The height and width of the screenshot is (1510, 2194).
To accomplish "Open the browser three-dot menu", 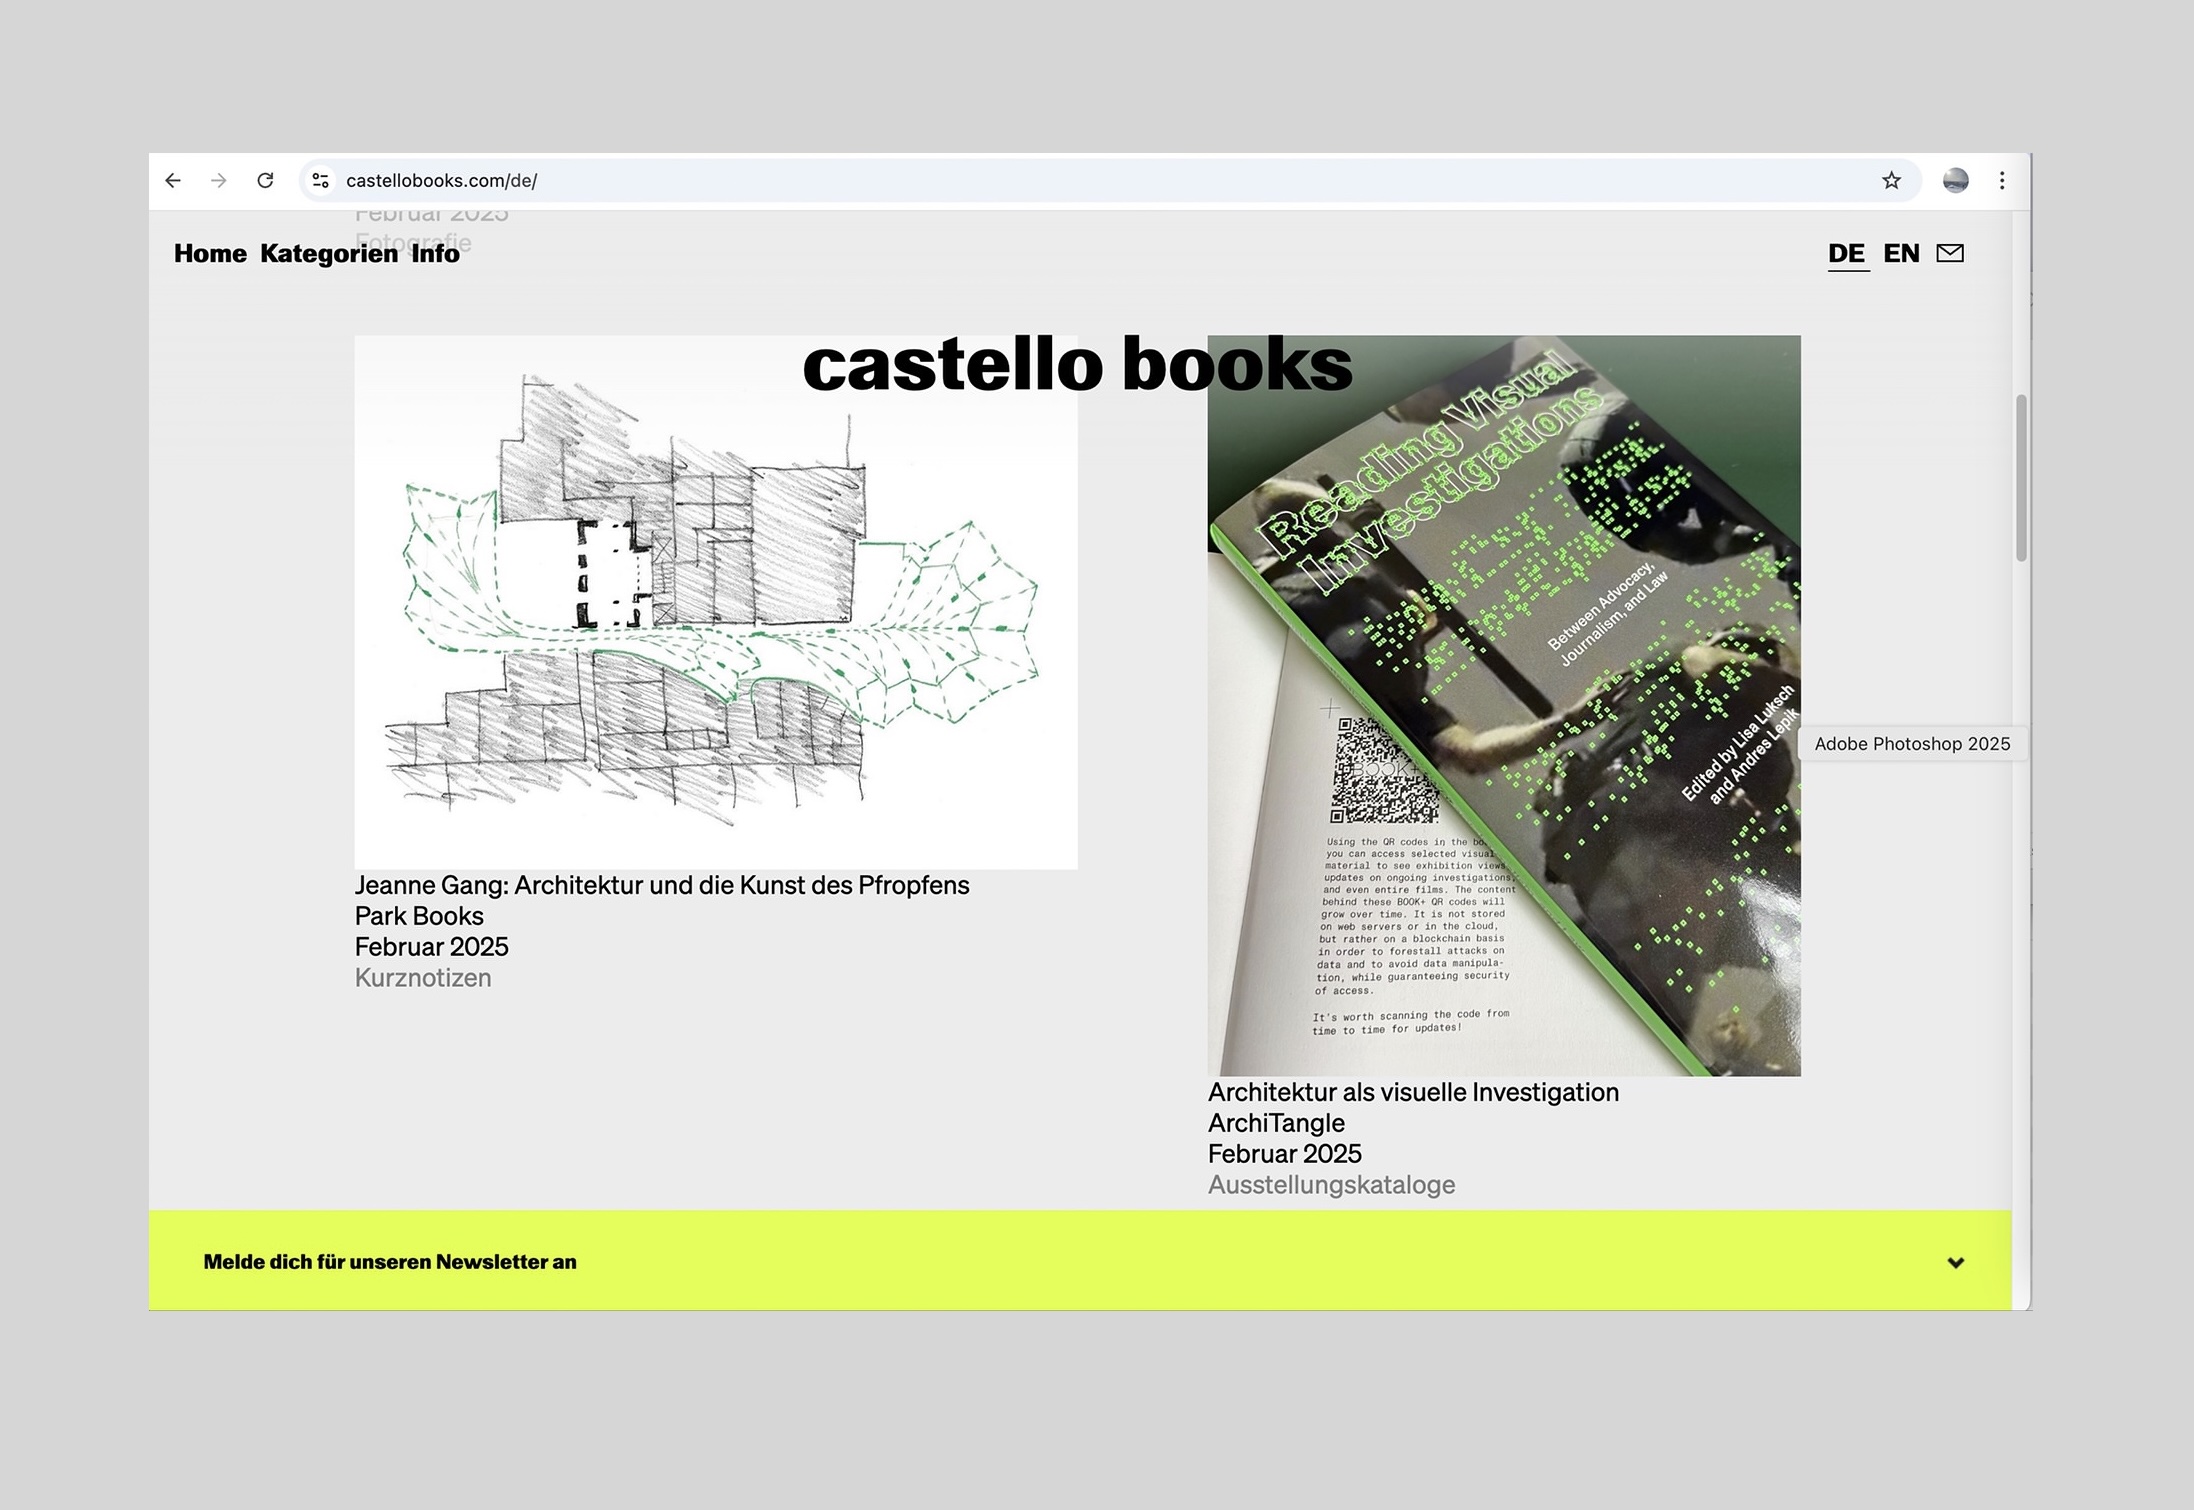I will (x=2002, y=180).
